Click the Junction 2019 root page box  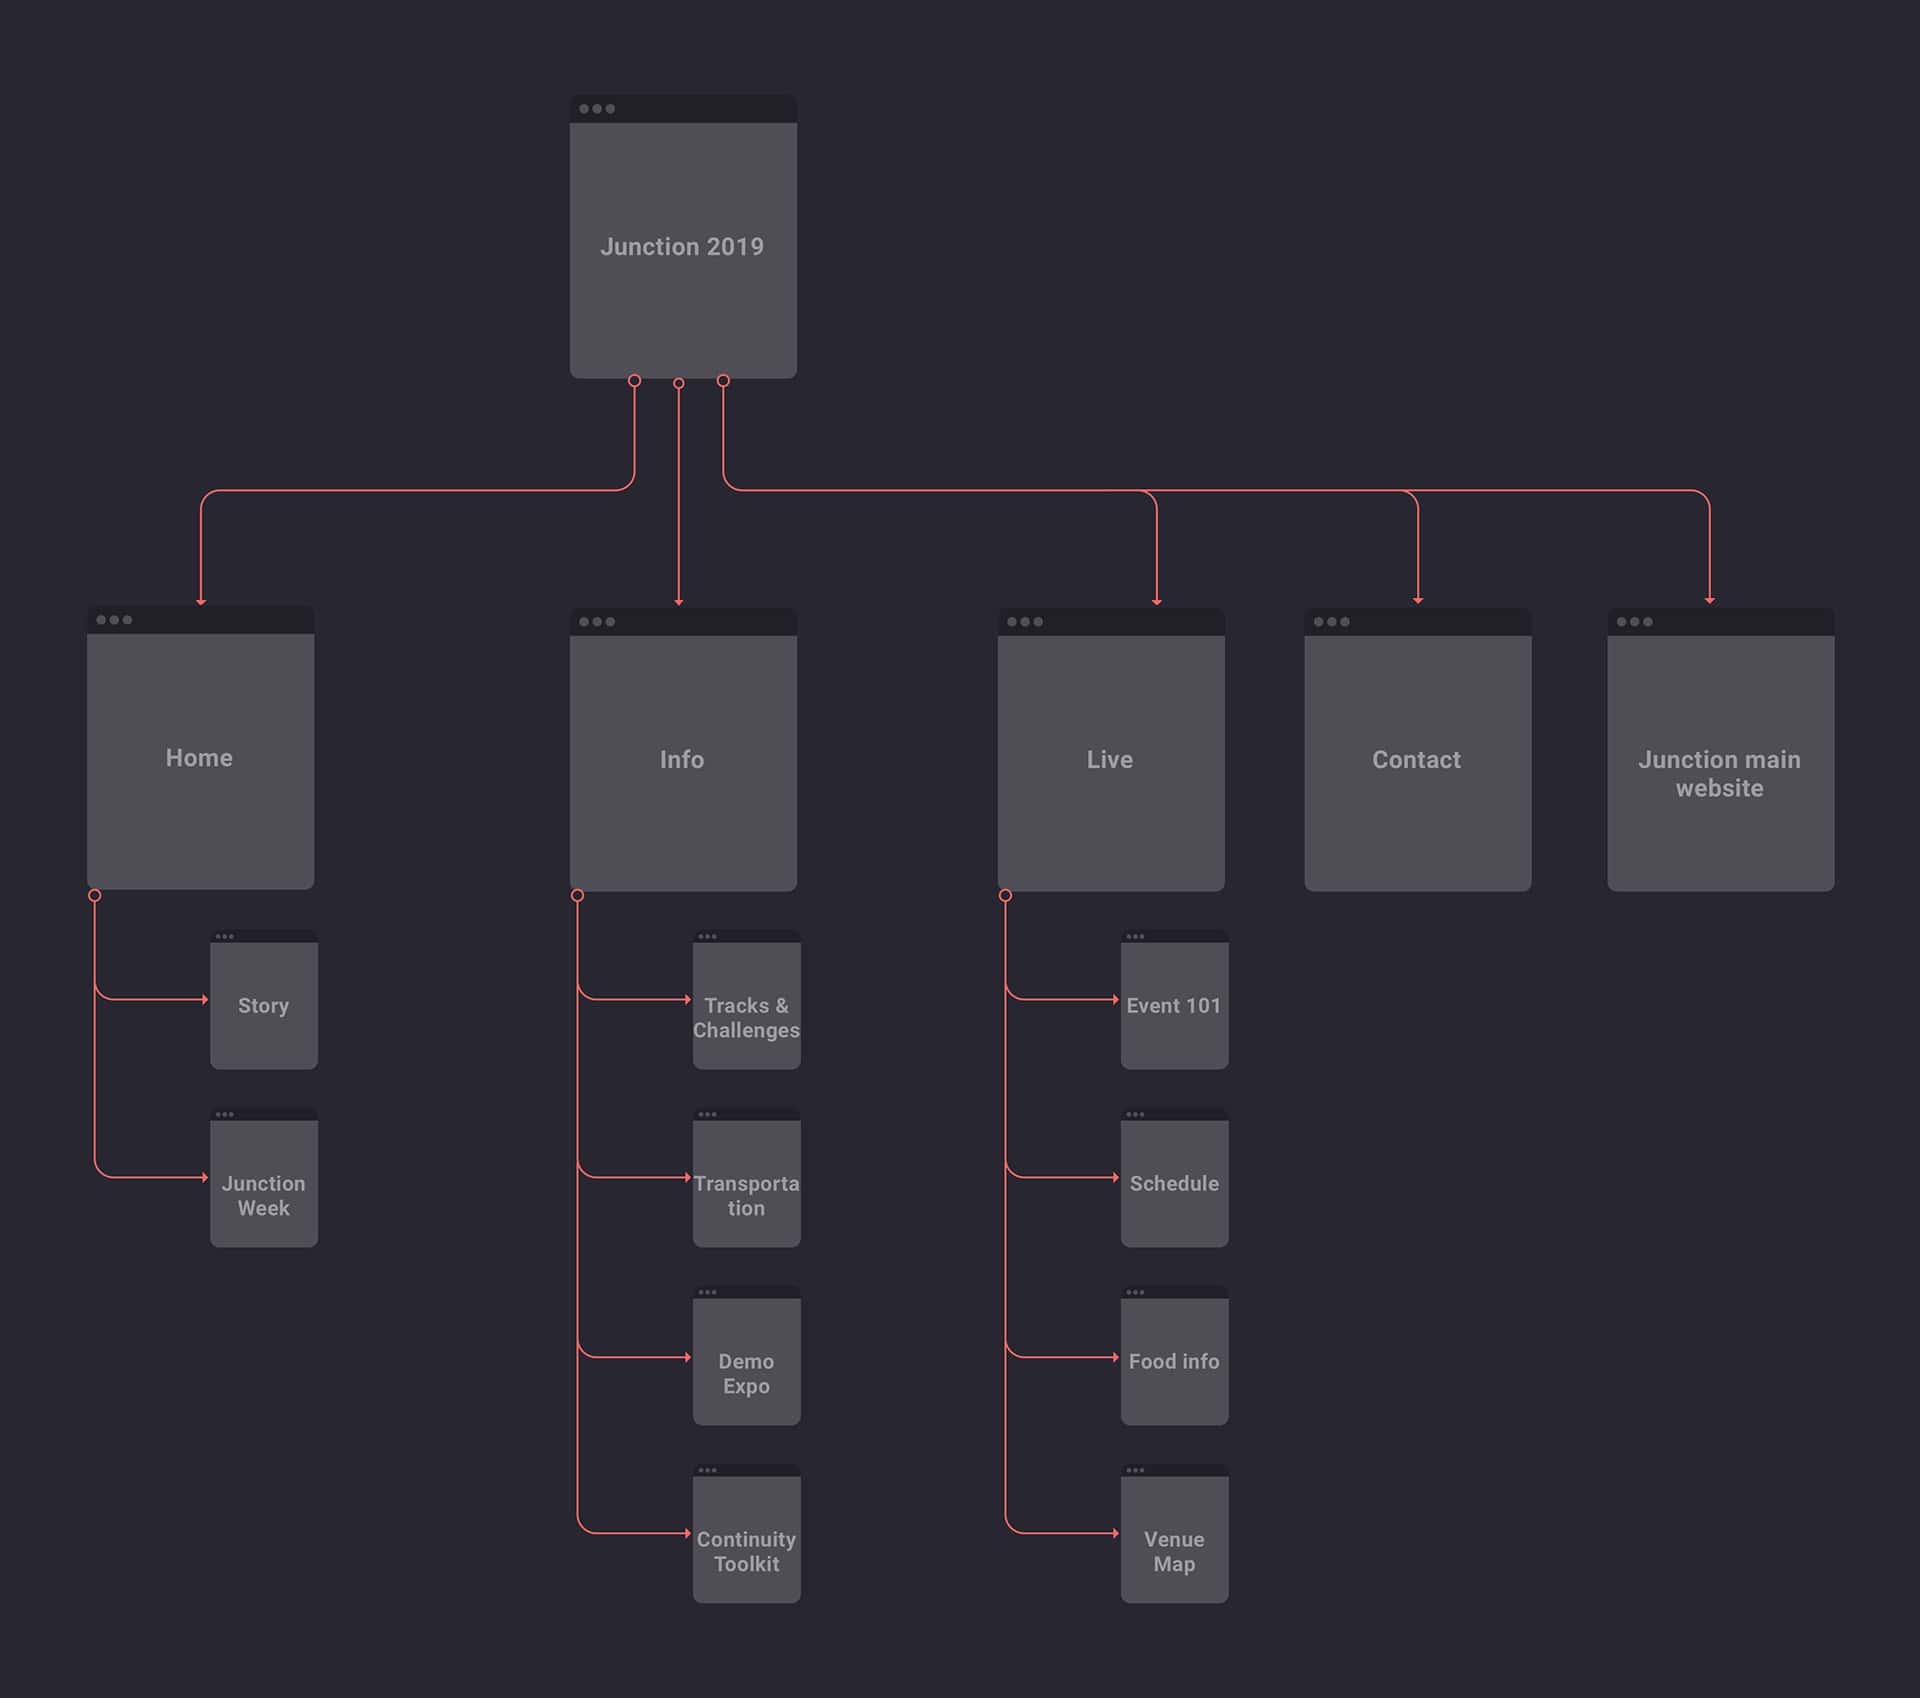(683, 247)
